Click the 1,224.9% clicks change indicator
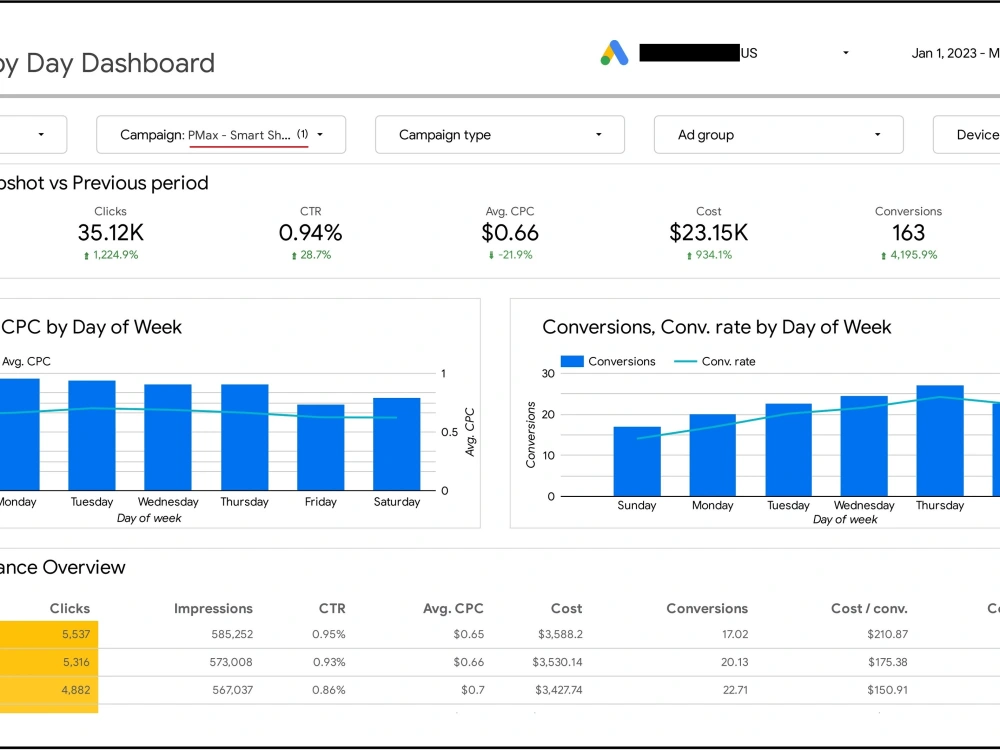This screenshot has height=750, width=1000. (111, 255)
